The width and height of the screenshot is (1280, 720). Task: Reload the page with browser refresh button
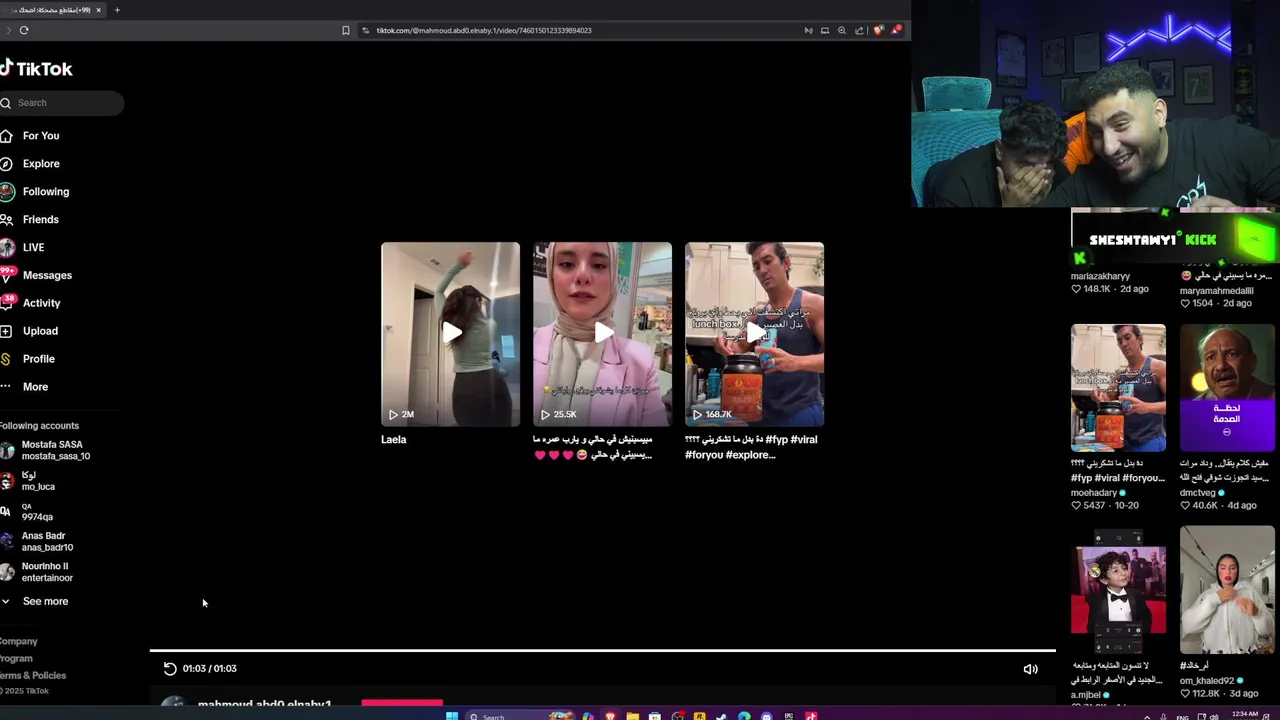tap(24, 30)
